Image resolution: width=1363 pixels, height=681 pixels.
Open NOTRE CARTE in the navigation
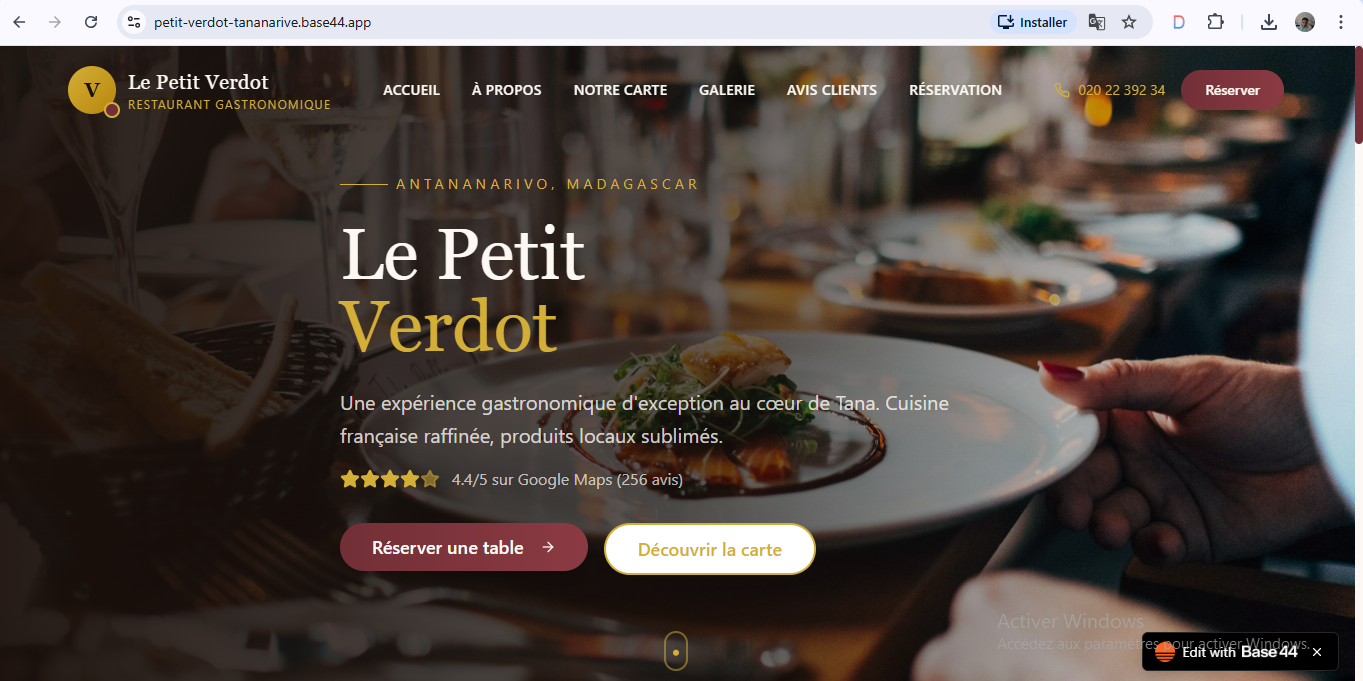[x=620, y=90]
